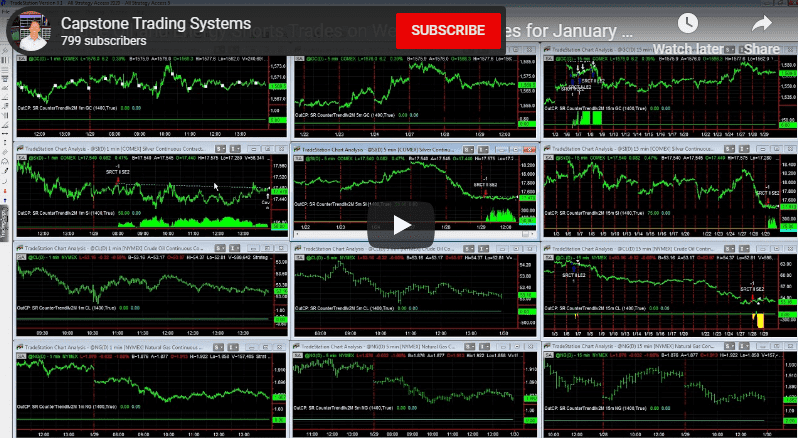The width and height of the screenshot is (798, 438).
Task: Click the red SUBSCRIBE button
Action: [448, 31]
